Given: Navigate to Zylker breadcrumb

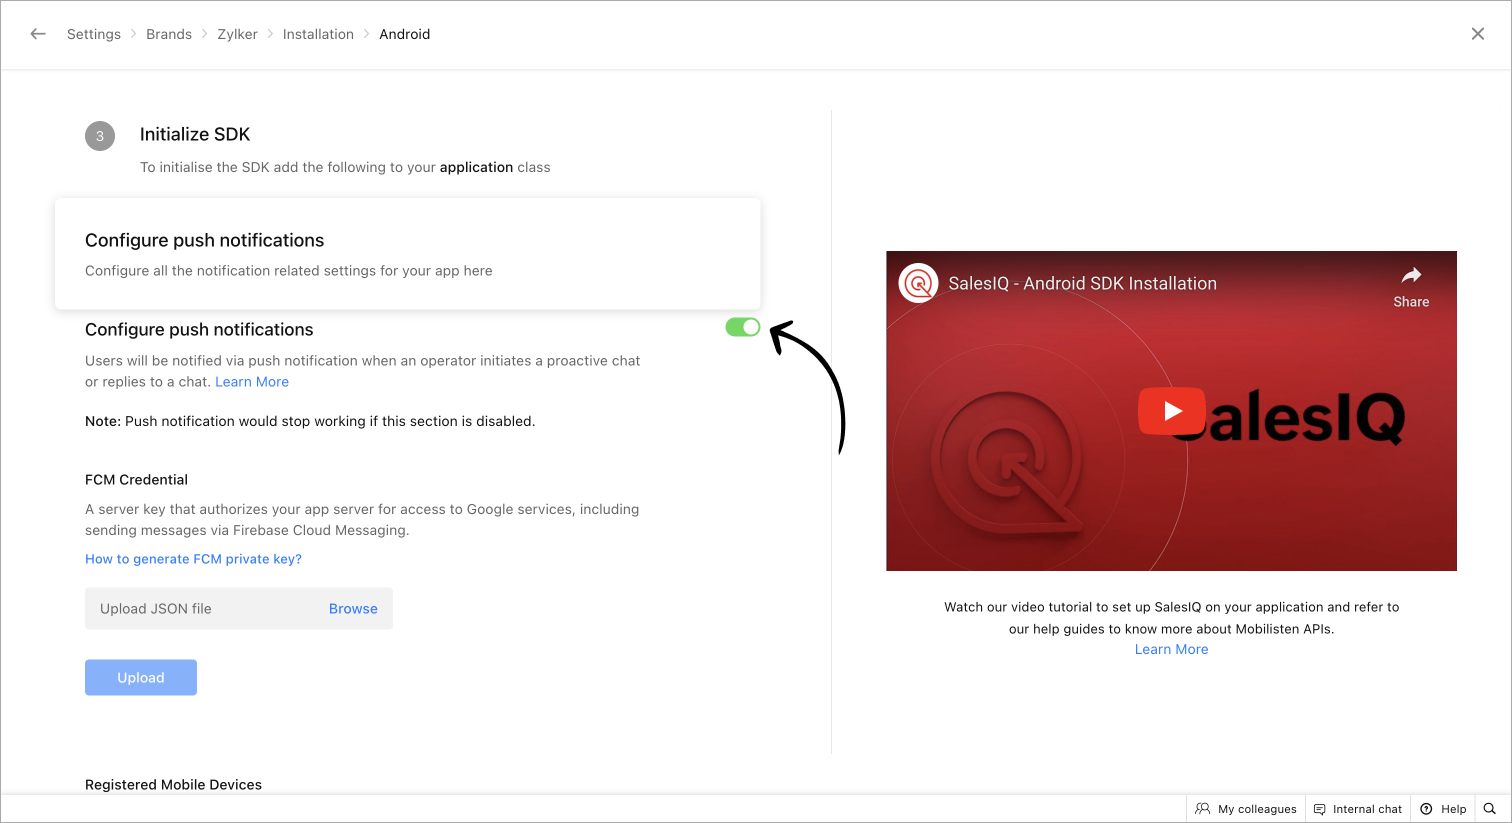Looking at the screenshot, I should point(237,34).
